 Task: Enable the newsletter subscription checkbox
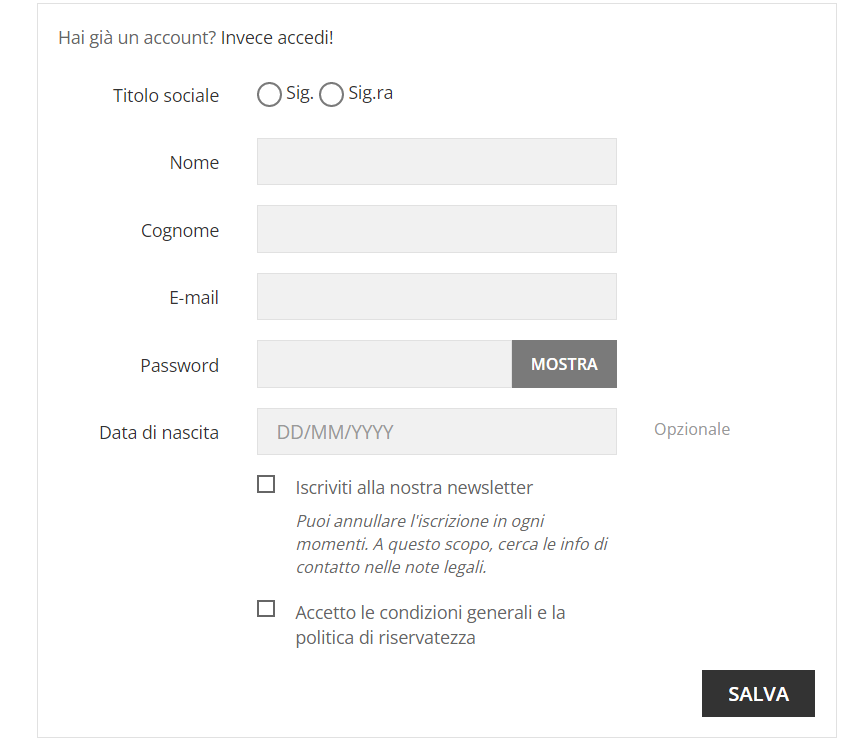point(266,485)
